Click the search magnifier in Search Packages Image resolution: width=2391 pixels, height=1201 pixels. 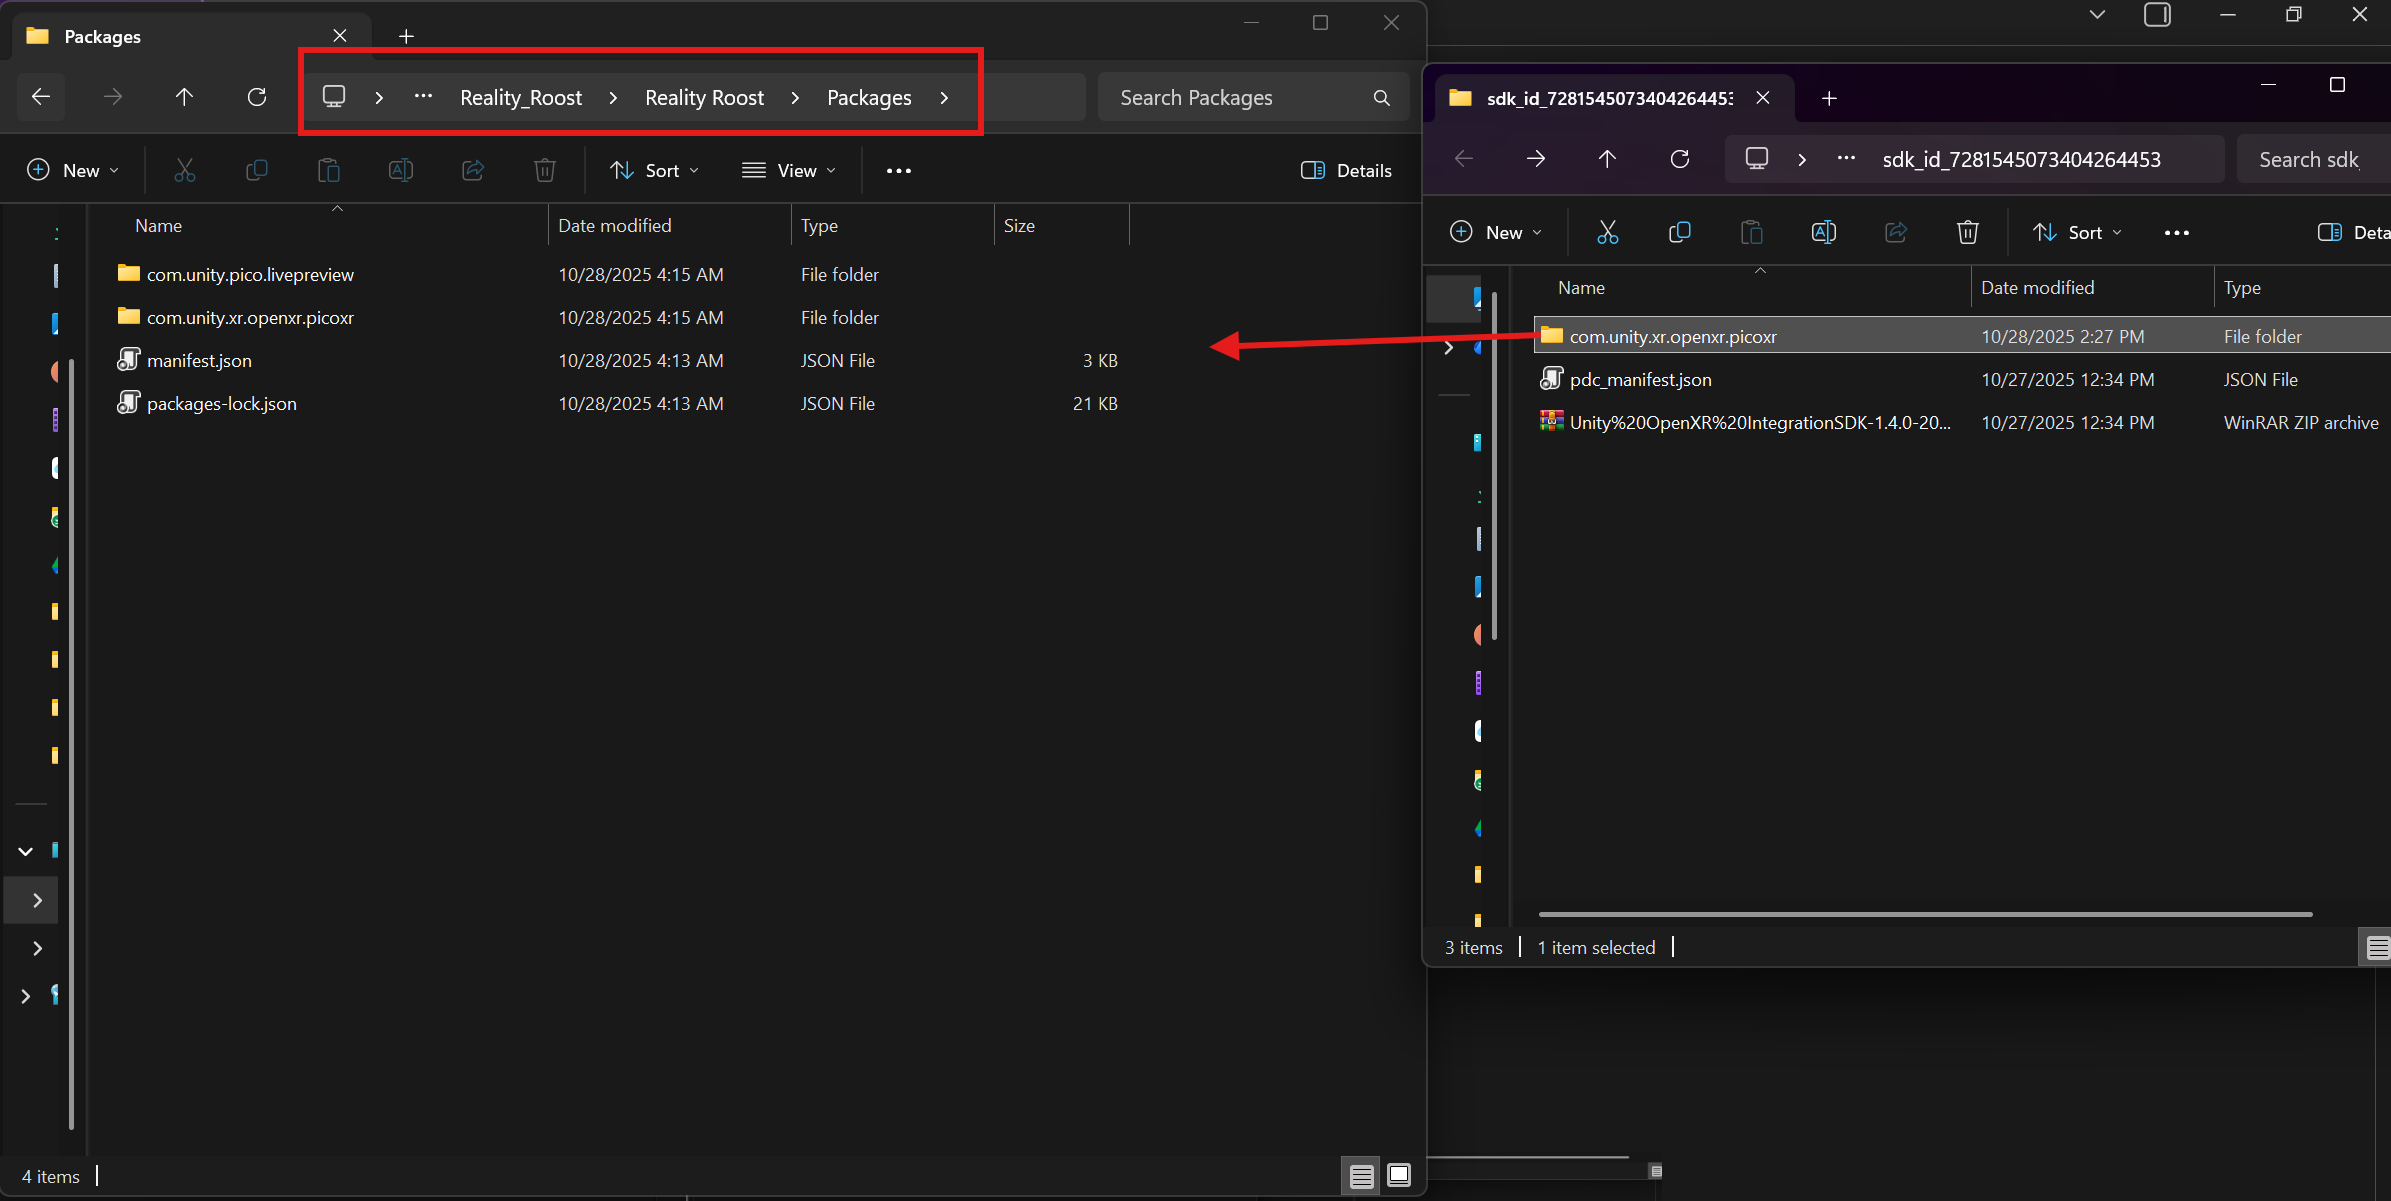[x=1381, y=98]
